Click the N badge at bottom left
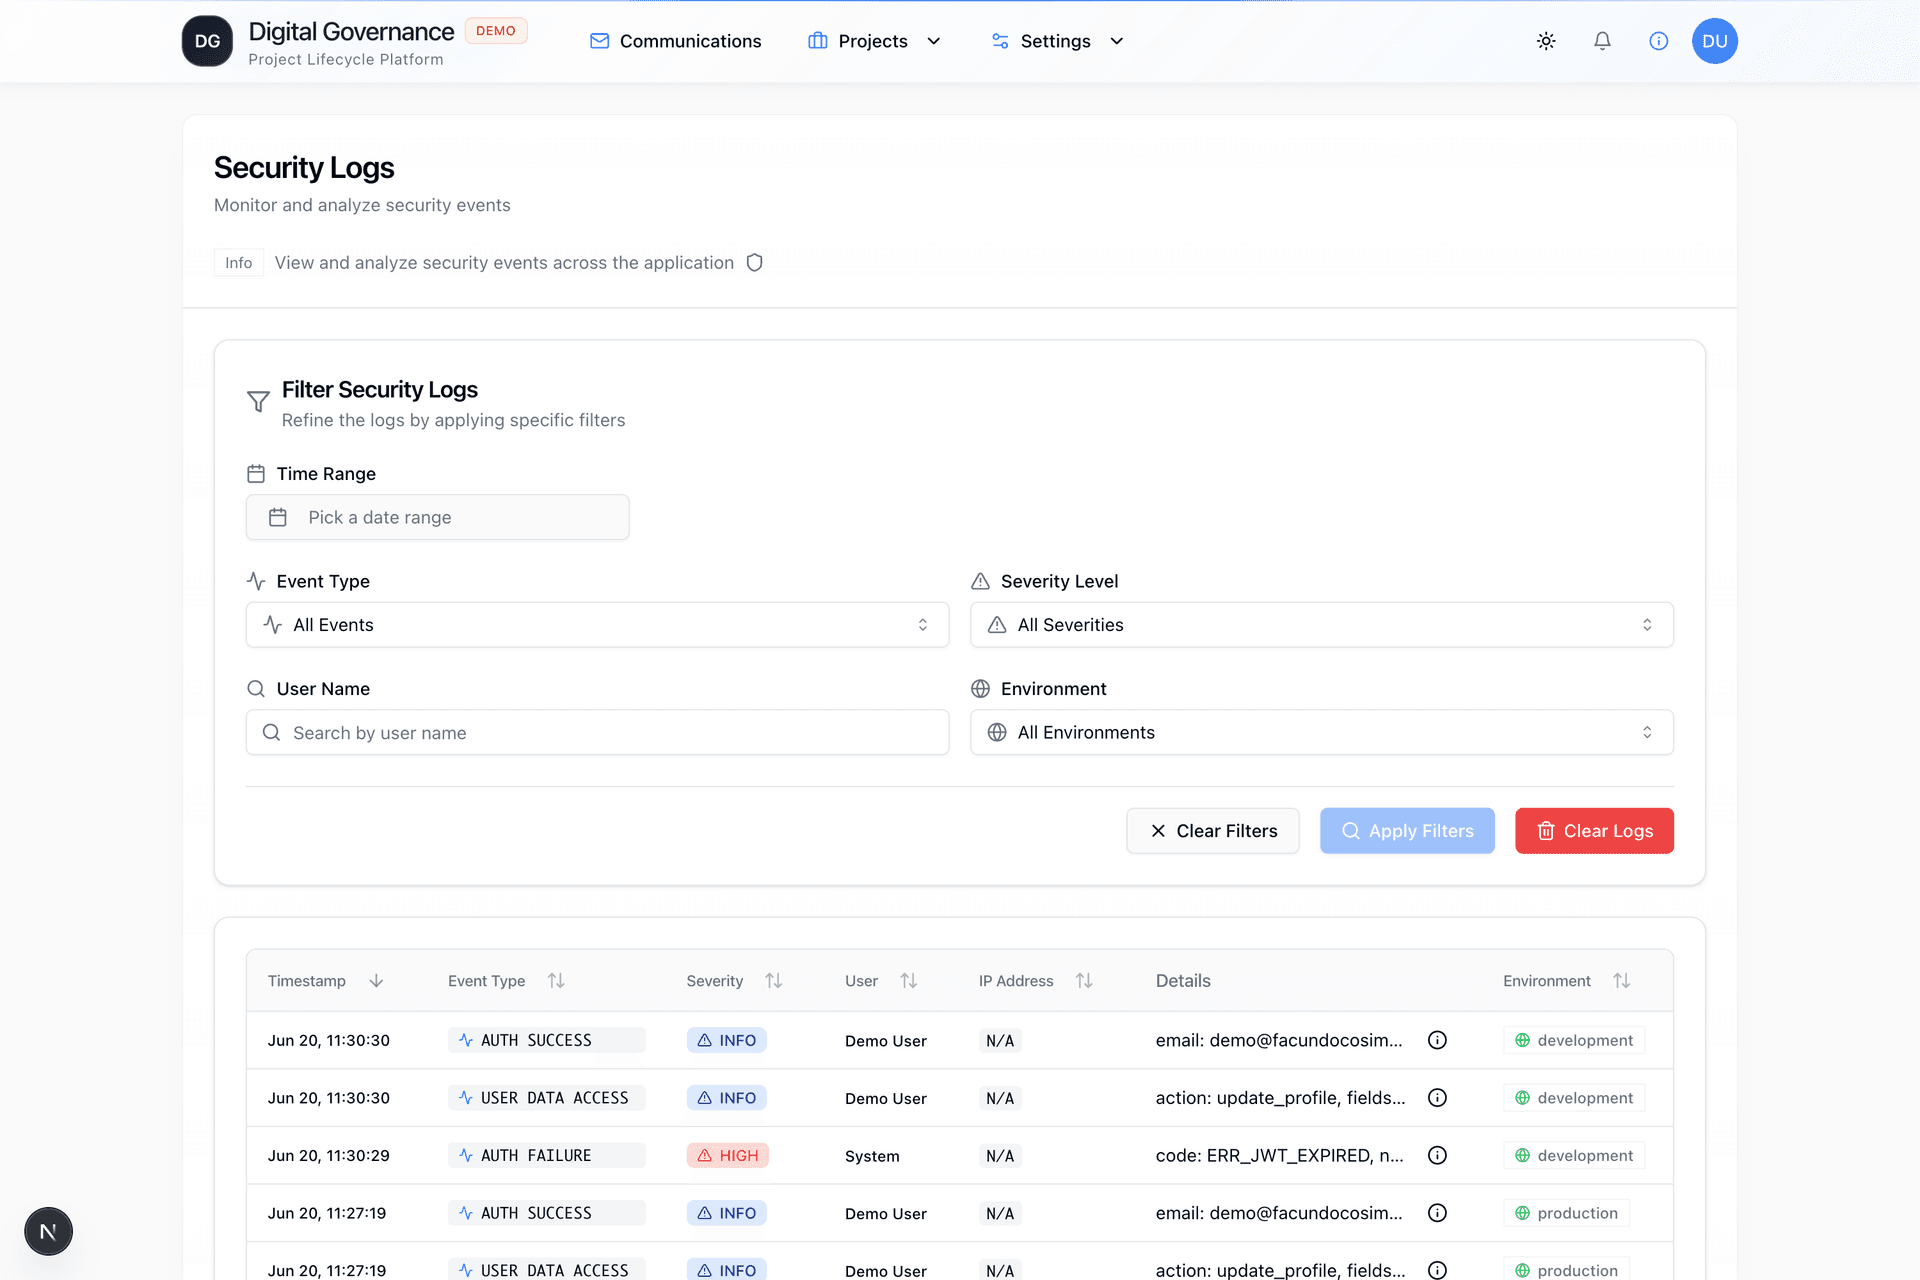The height and width of the screenshot is (1280, 1920). pyautogui.click(x=48, y=1231)
